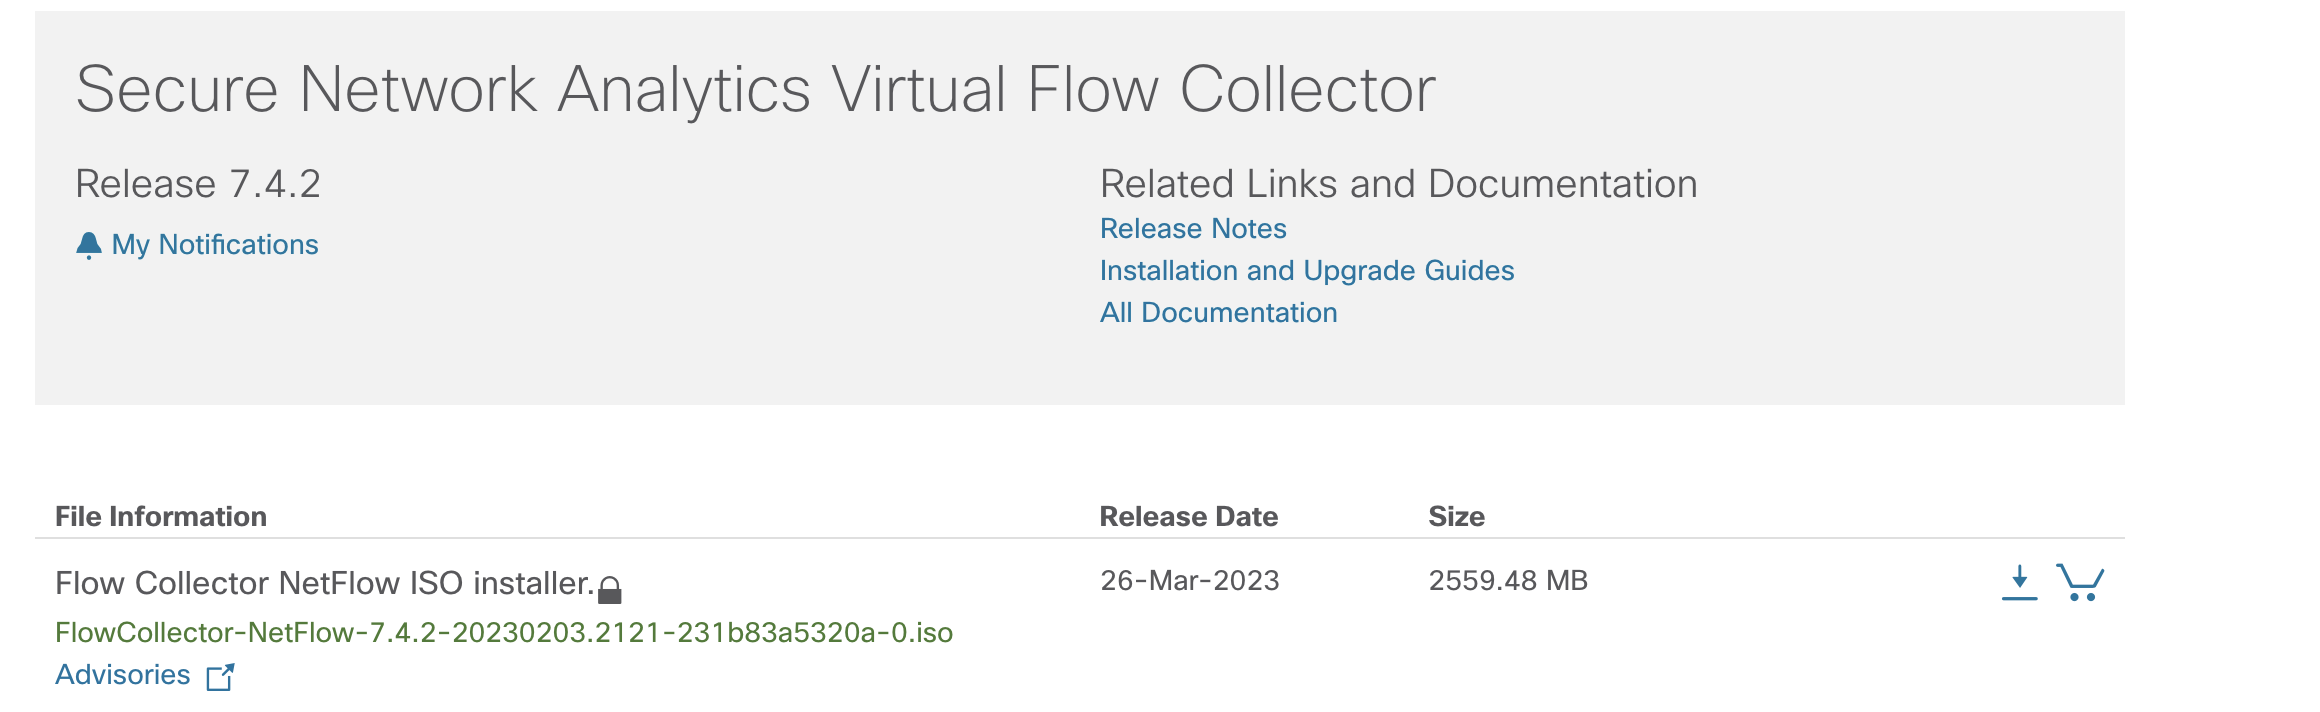Click the padlock icon beside installer name

coord(610,590)
